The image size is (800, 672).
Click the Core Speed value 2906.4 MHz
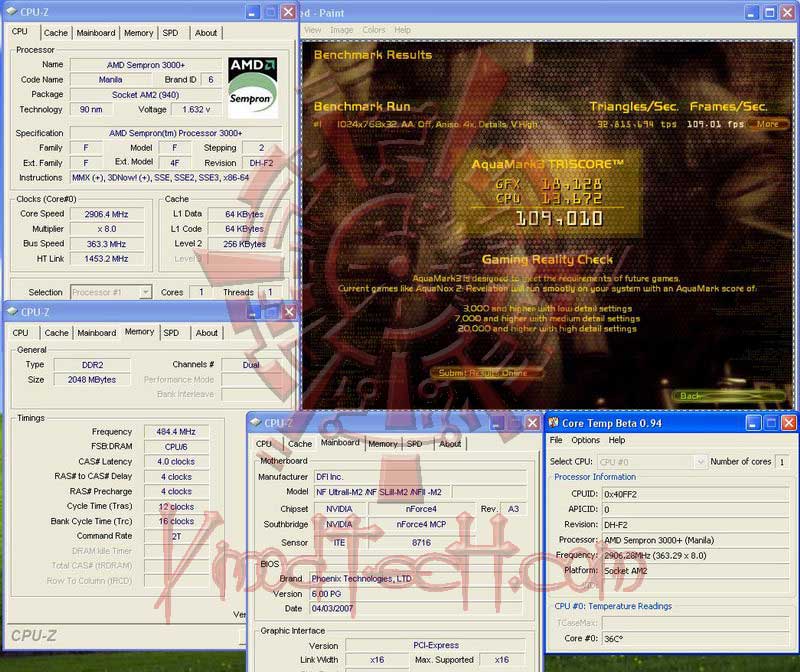(x=107, y=214)
